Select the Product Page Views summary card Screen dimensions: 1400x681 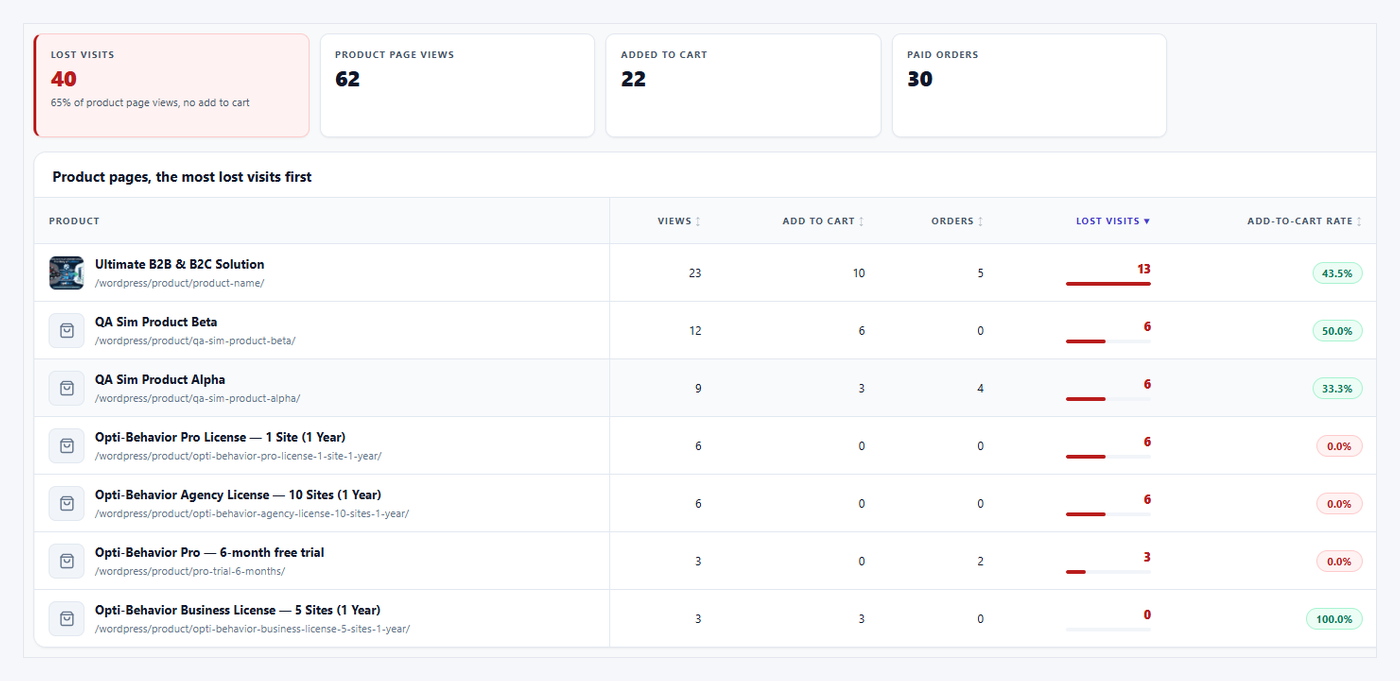click(x=457, y=85)
